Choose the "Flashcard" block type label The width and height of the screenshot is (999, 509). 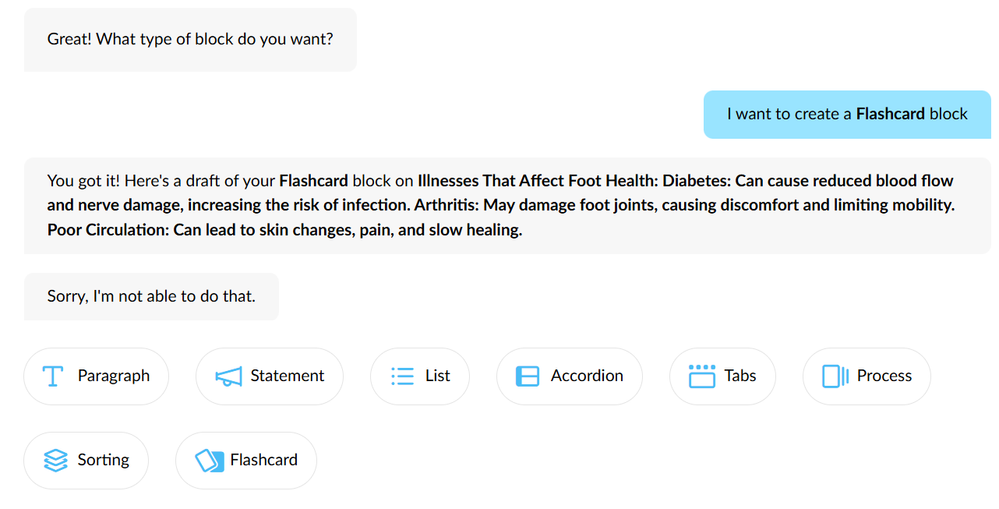pyautogui.click(x=263, y=460)
